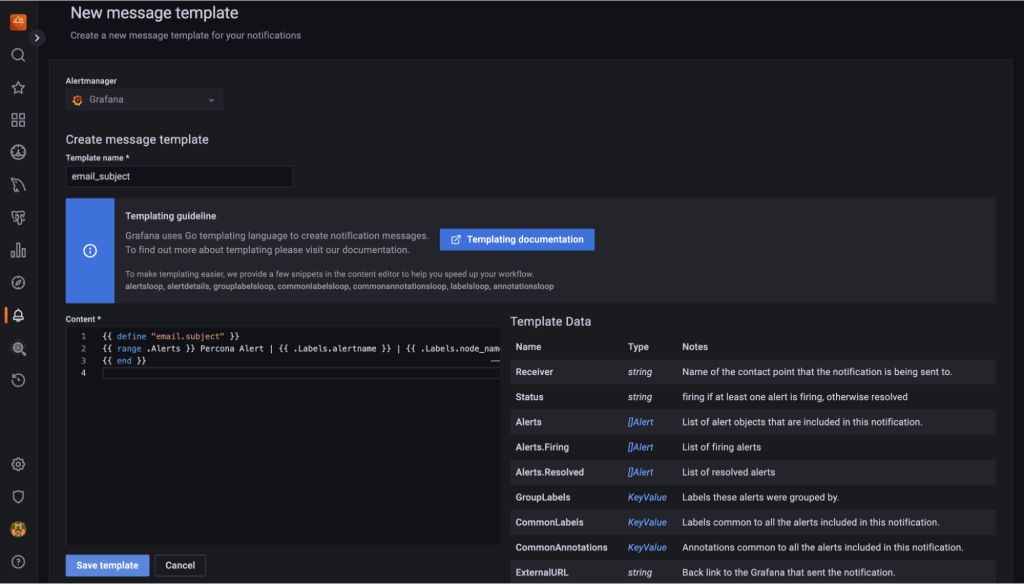Open the Starred dashboards icon

click(x=17, y=87)
